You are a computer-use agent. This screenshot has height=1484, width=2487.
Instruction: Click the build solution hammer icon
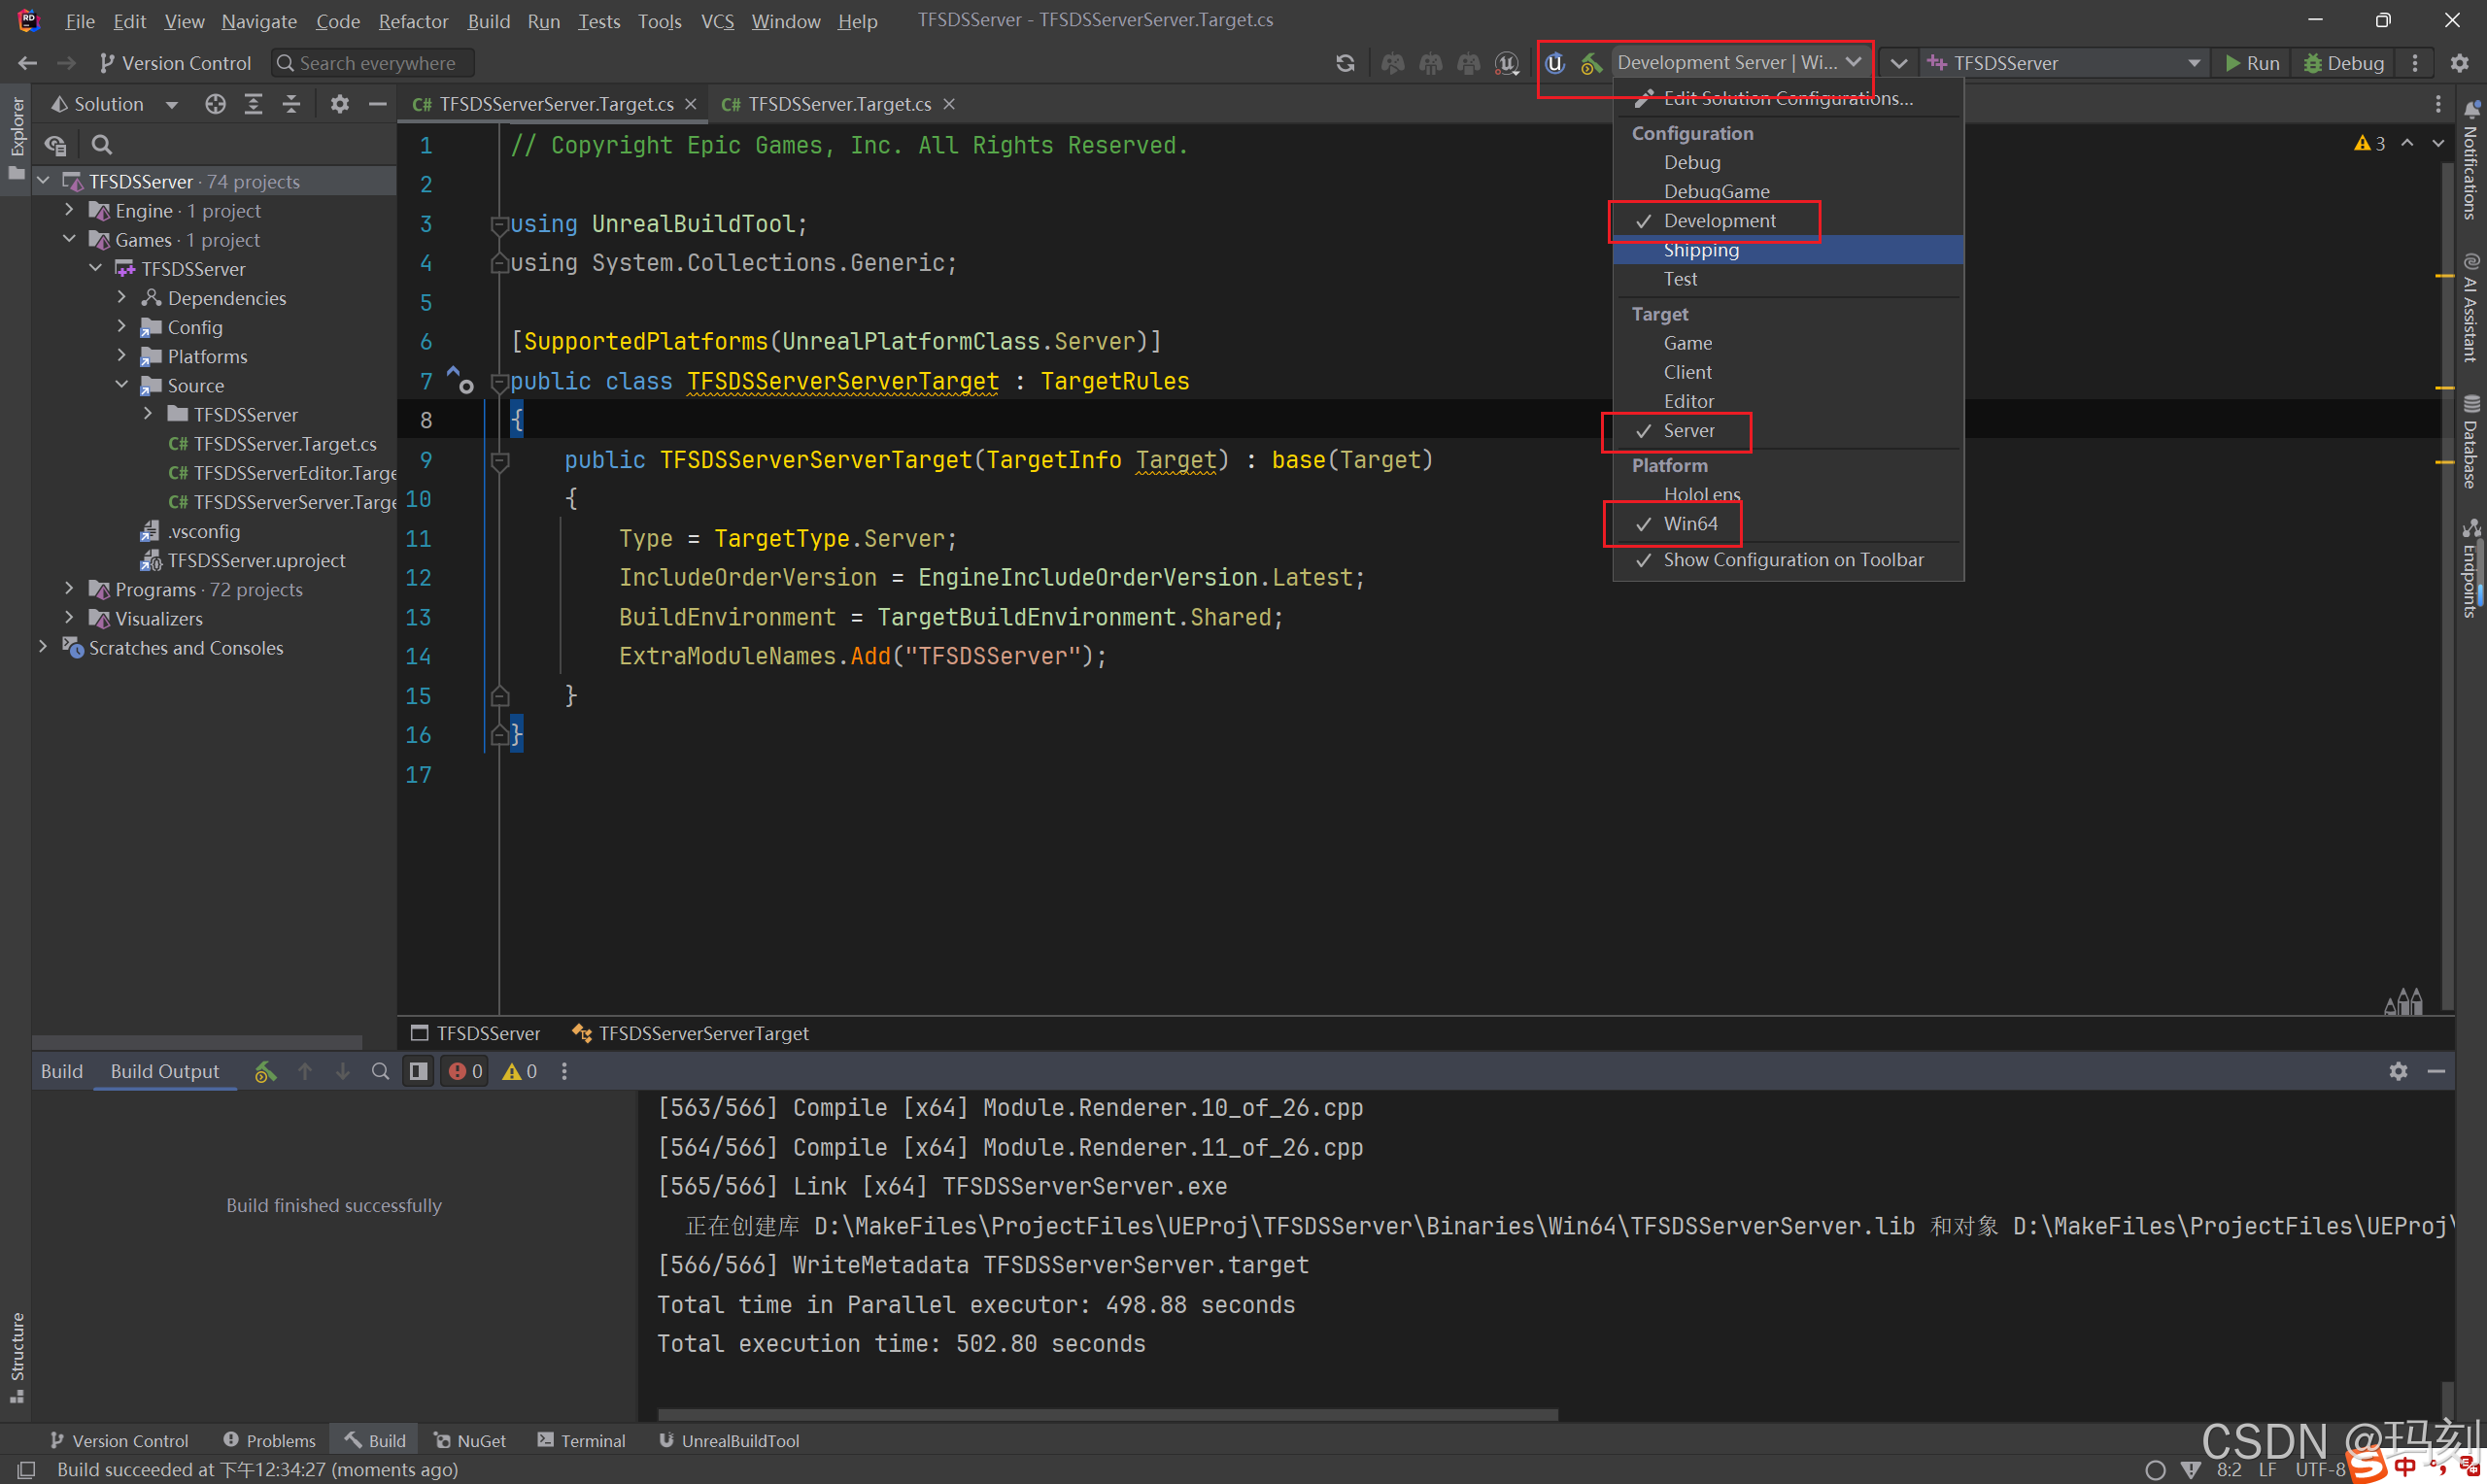coord(1590,63)
